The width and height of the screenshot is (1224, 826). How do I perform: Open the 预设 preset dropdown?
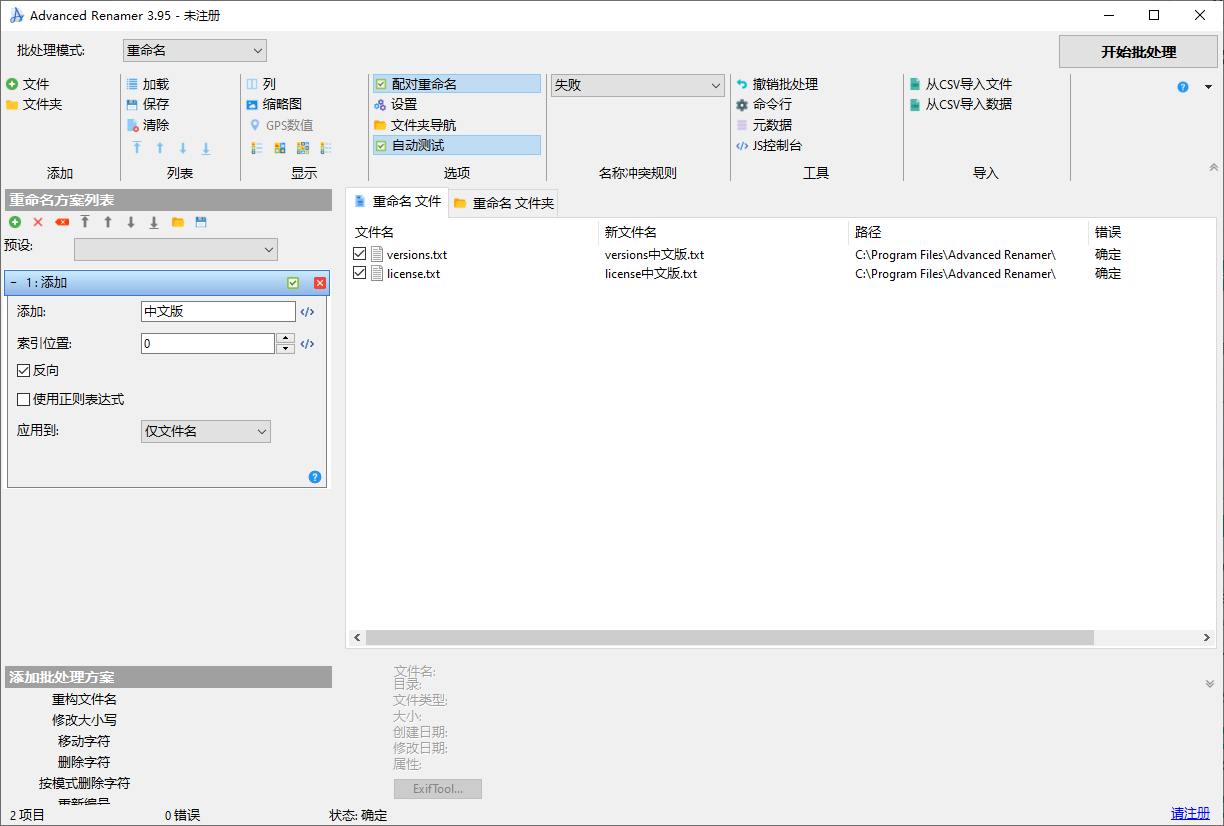(176, 248)
